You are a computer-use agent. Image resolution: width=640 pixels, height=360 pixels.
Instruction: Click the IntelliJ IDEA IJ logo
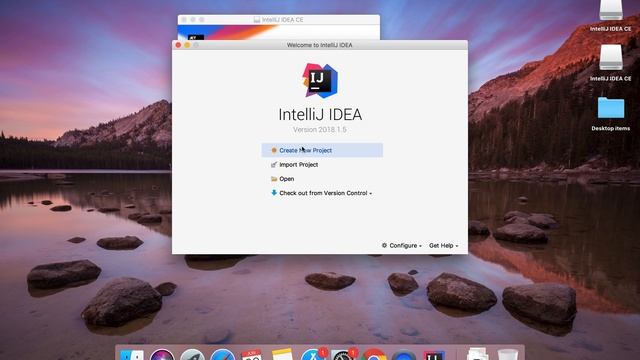coord(320,81)
